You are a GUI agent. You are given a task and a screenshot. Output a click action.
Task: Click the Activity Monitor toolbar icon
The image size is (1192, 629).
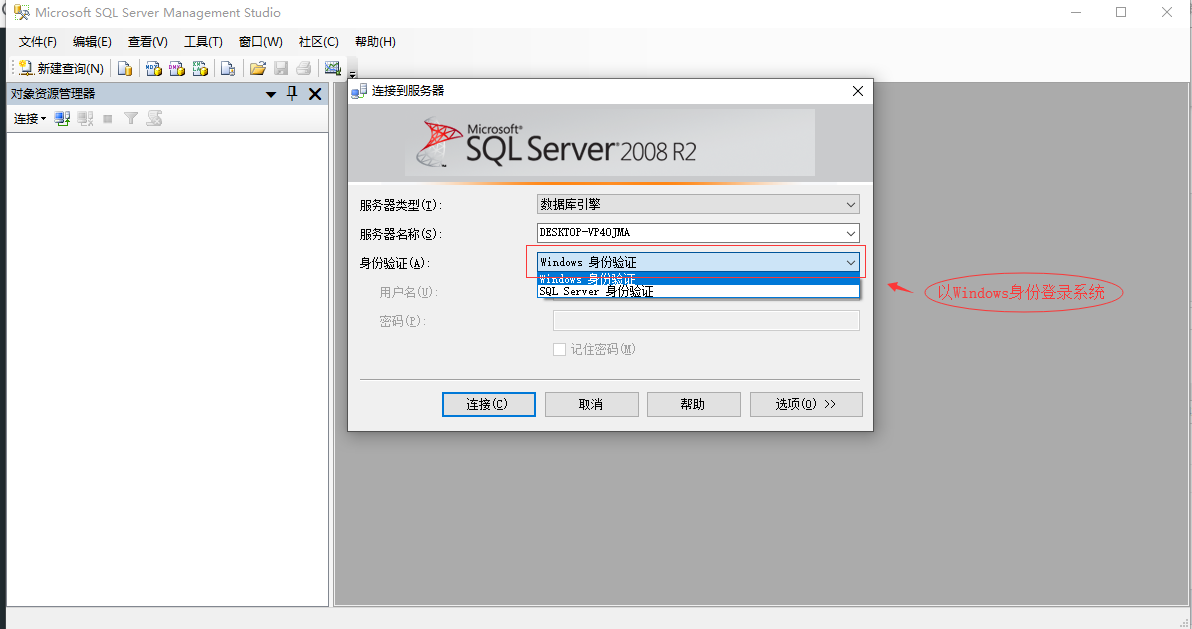pyautogui.click(x=333, y=68)
